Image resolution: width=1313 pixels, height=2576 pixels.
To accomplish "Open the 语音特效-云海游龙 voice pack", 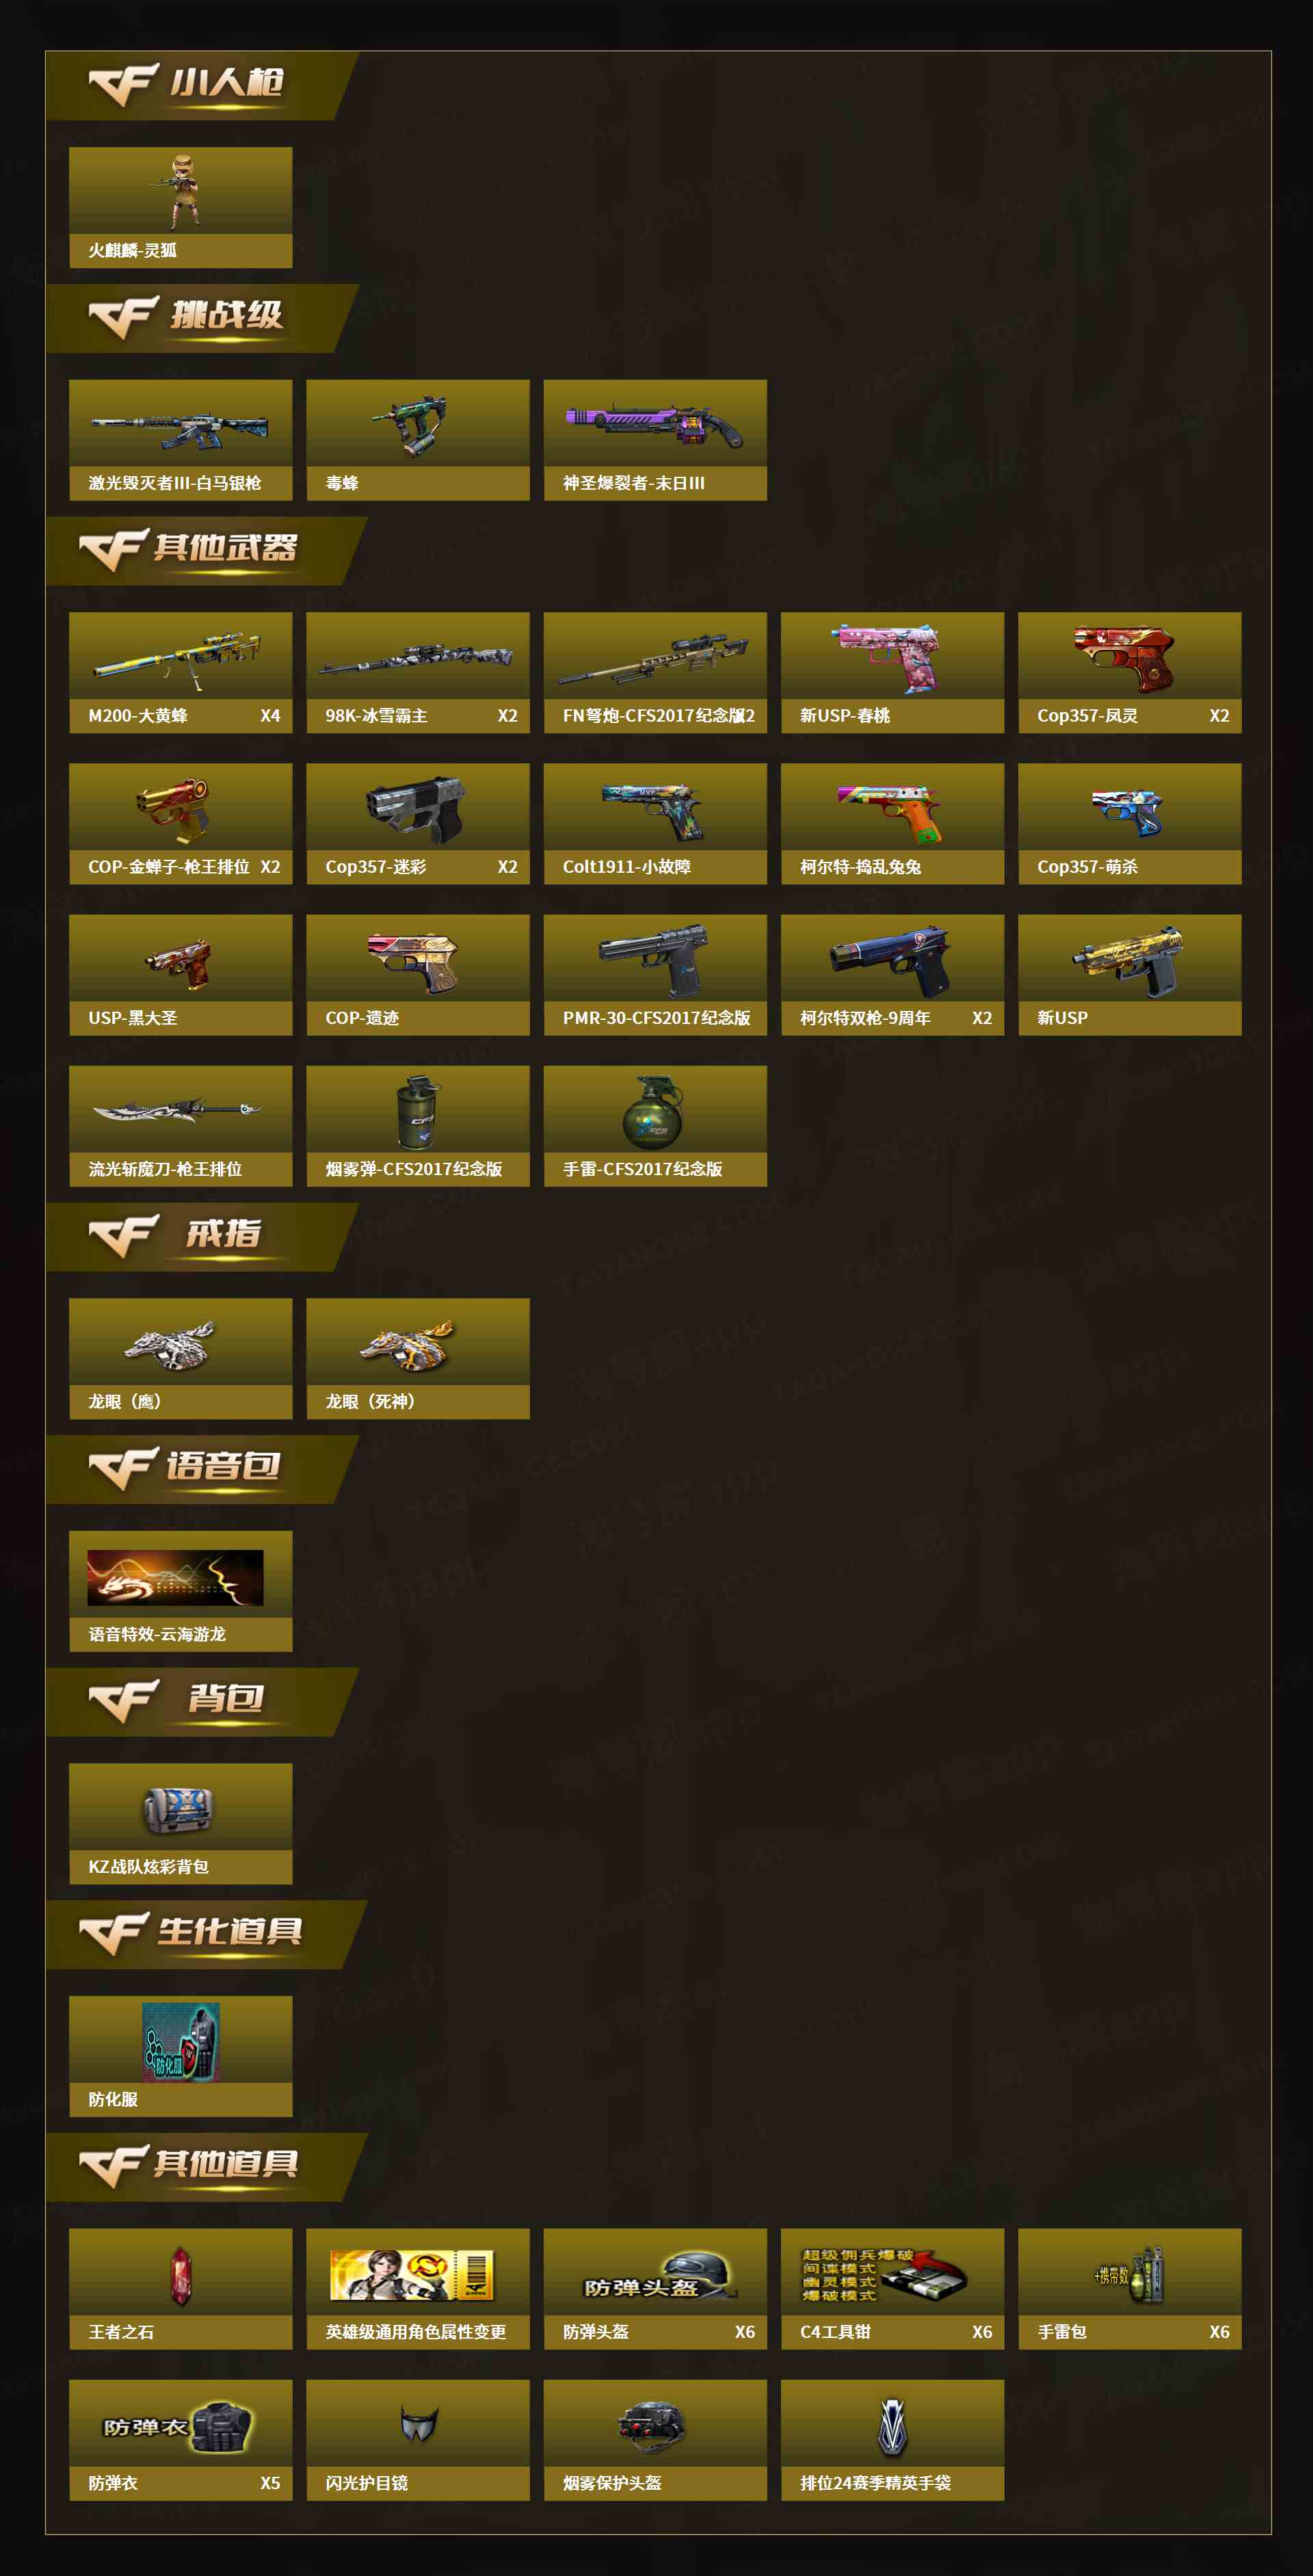I will coord(180,1590).
